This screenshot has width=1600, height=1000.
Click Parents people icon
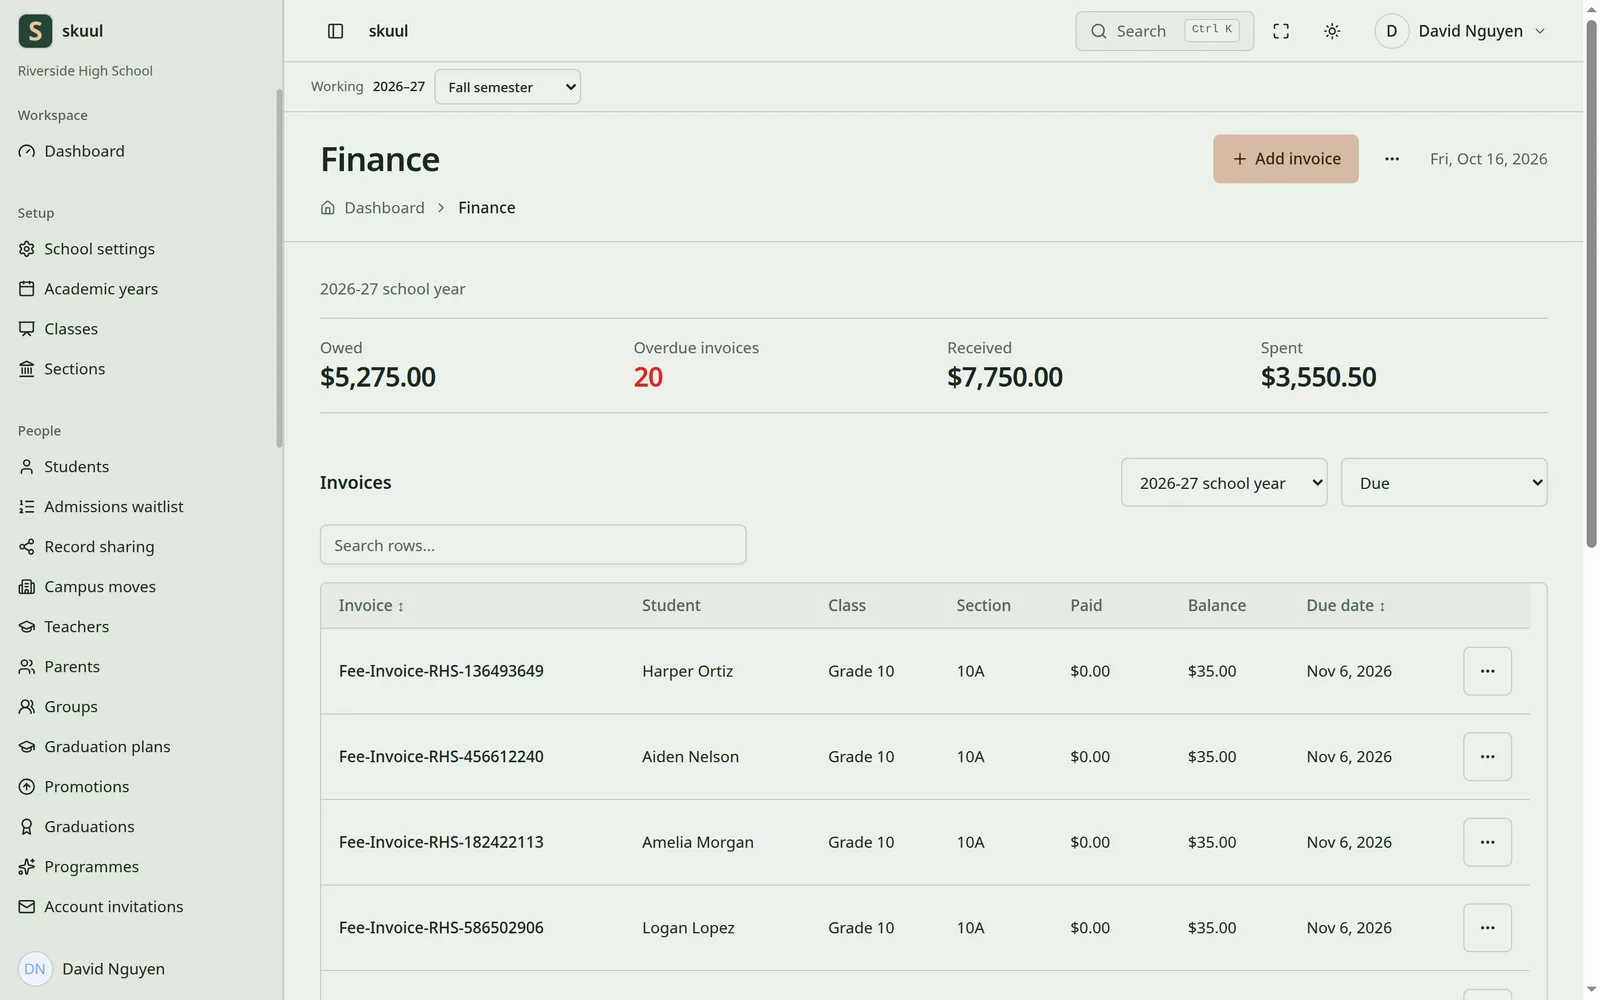coord(27,667)
